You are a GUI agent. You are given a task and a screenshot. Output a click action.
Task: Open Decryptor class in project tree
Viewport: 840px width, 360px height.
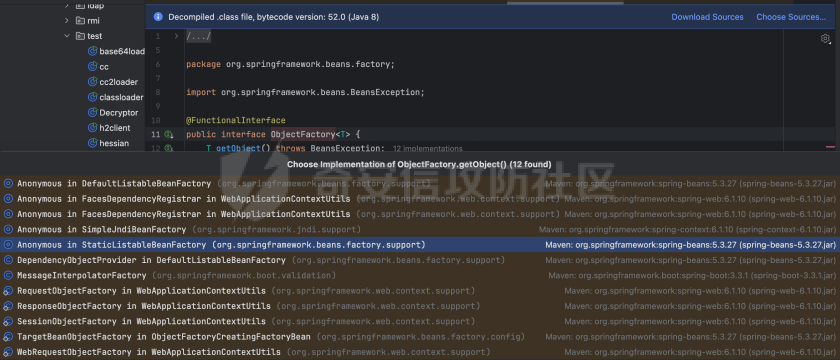tap(118, 112)
